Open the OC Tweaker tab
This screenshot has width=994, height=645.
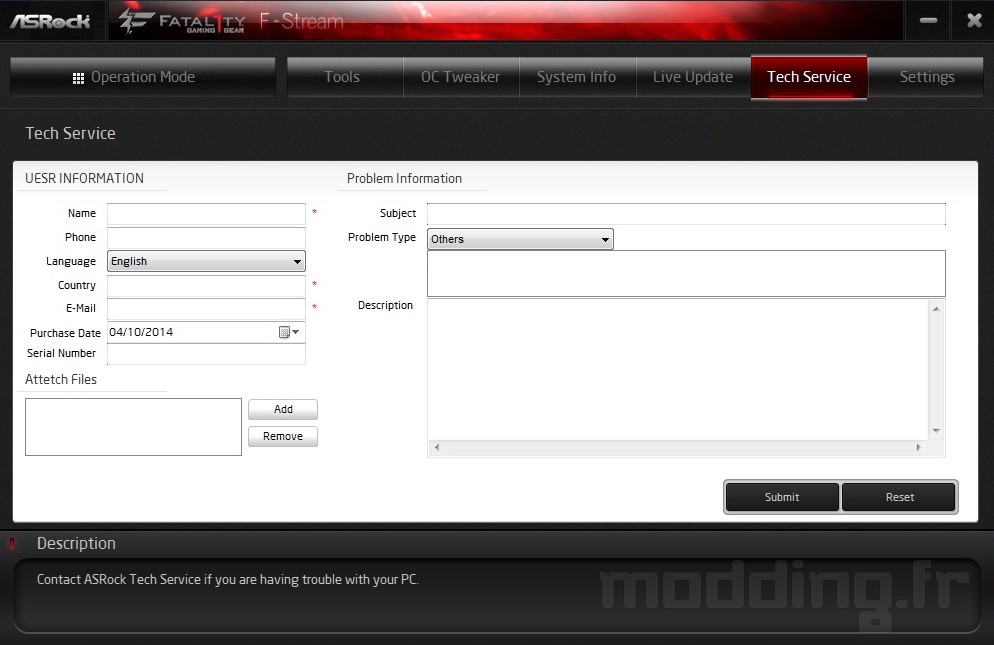pos(461,77)
